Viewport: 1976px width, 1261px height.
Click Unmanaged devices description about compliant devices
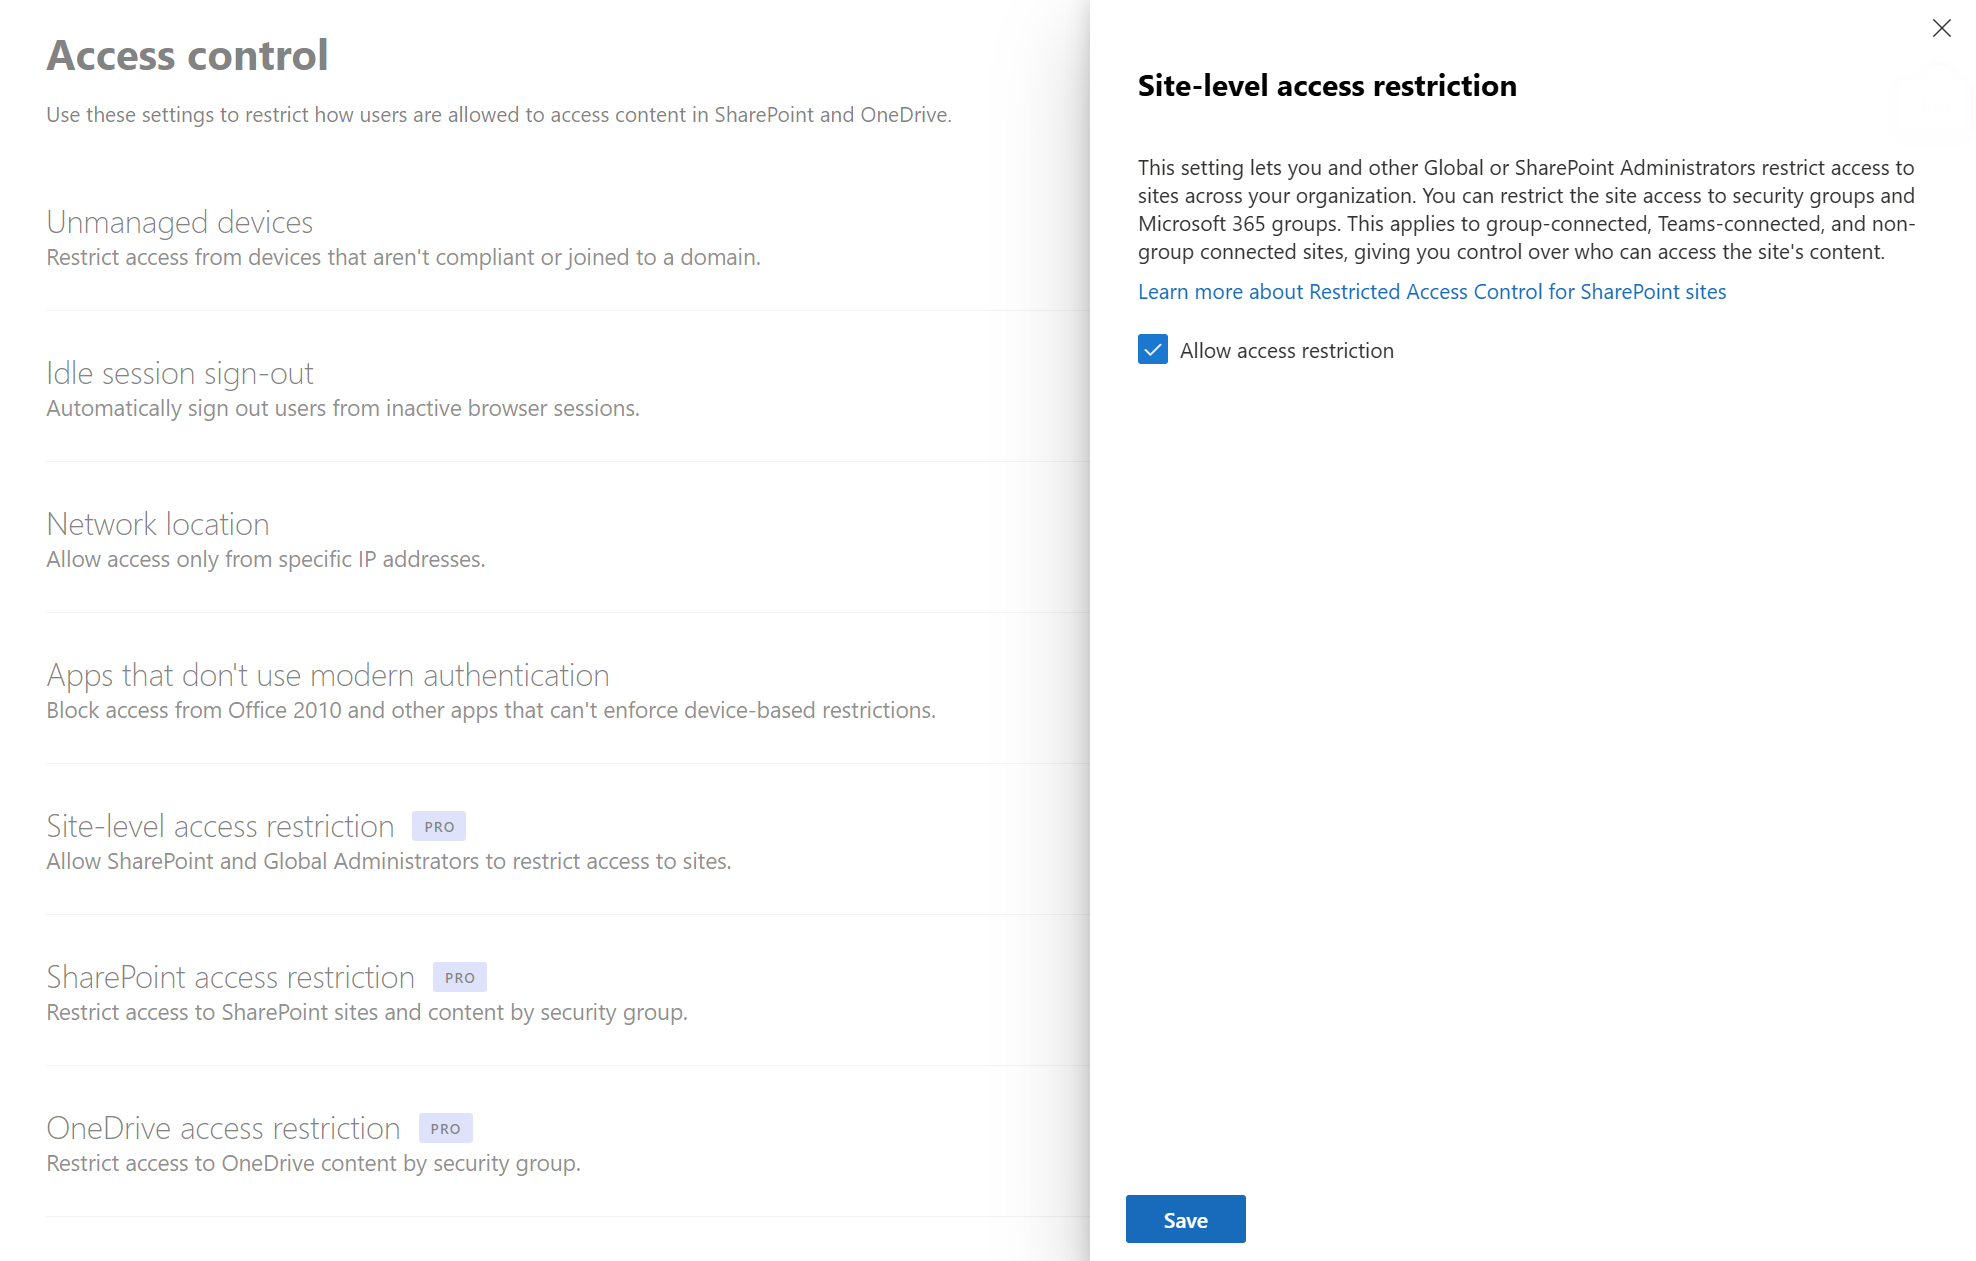403,258
